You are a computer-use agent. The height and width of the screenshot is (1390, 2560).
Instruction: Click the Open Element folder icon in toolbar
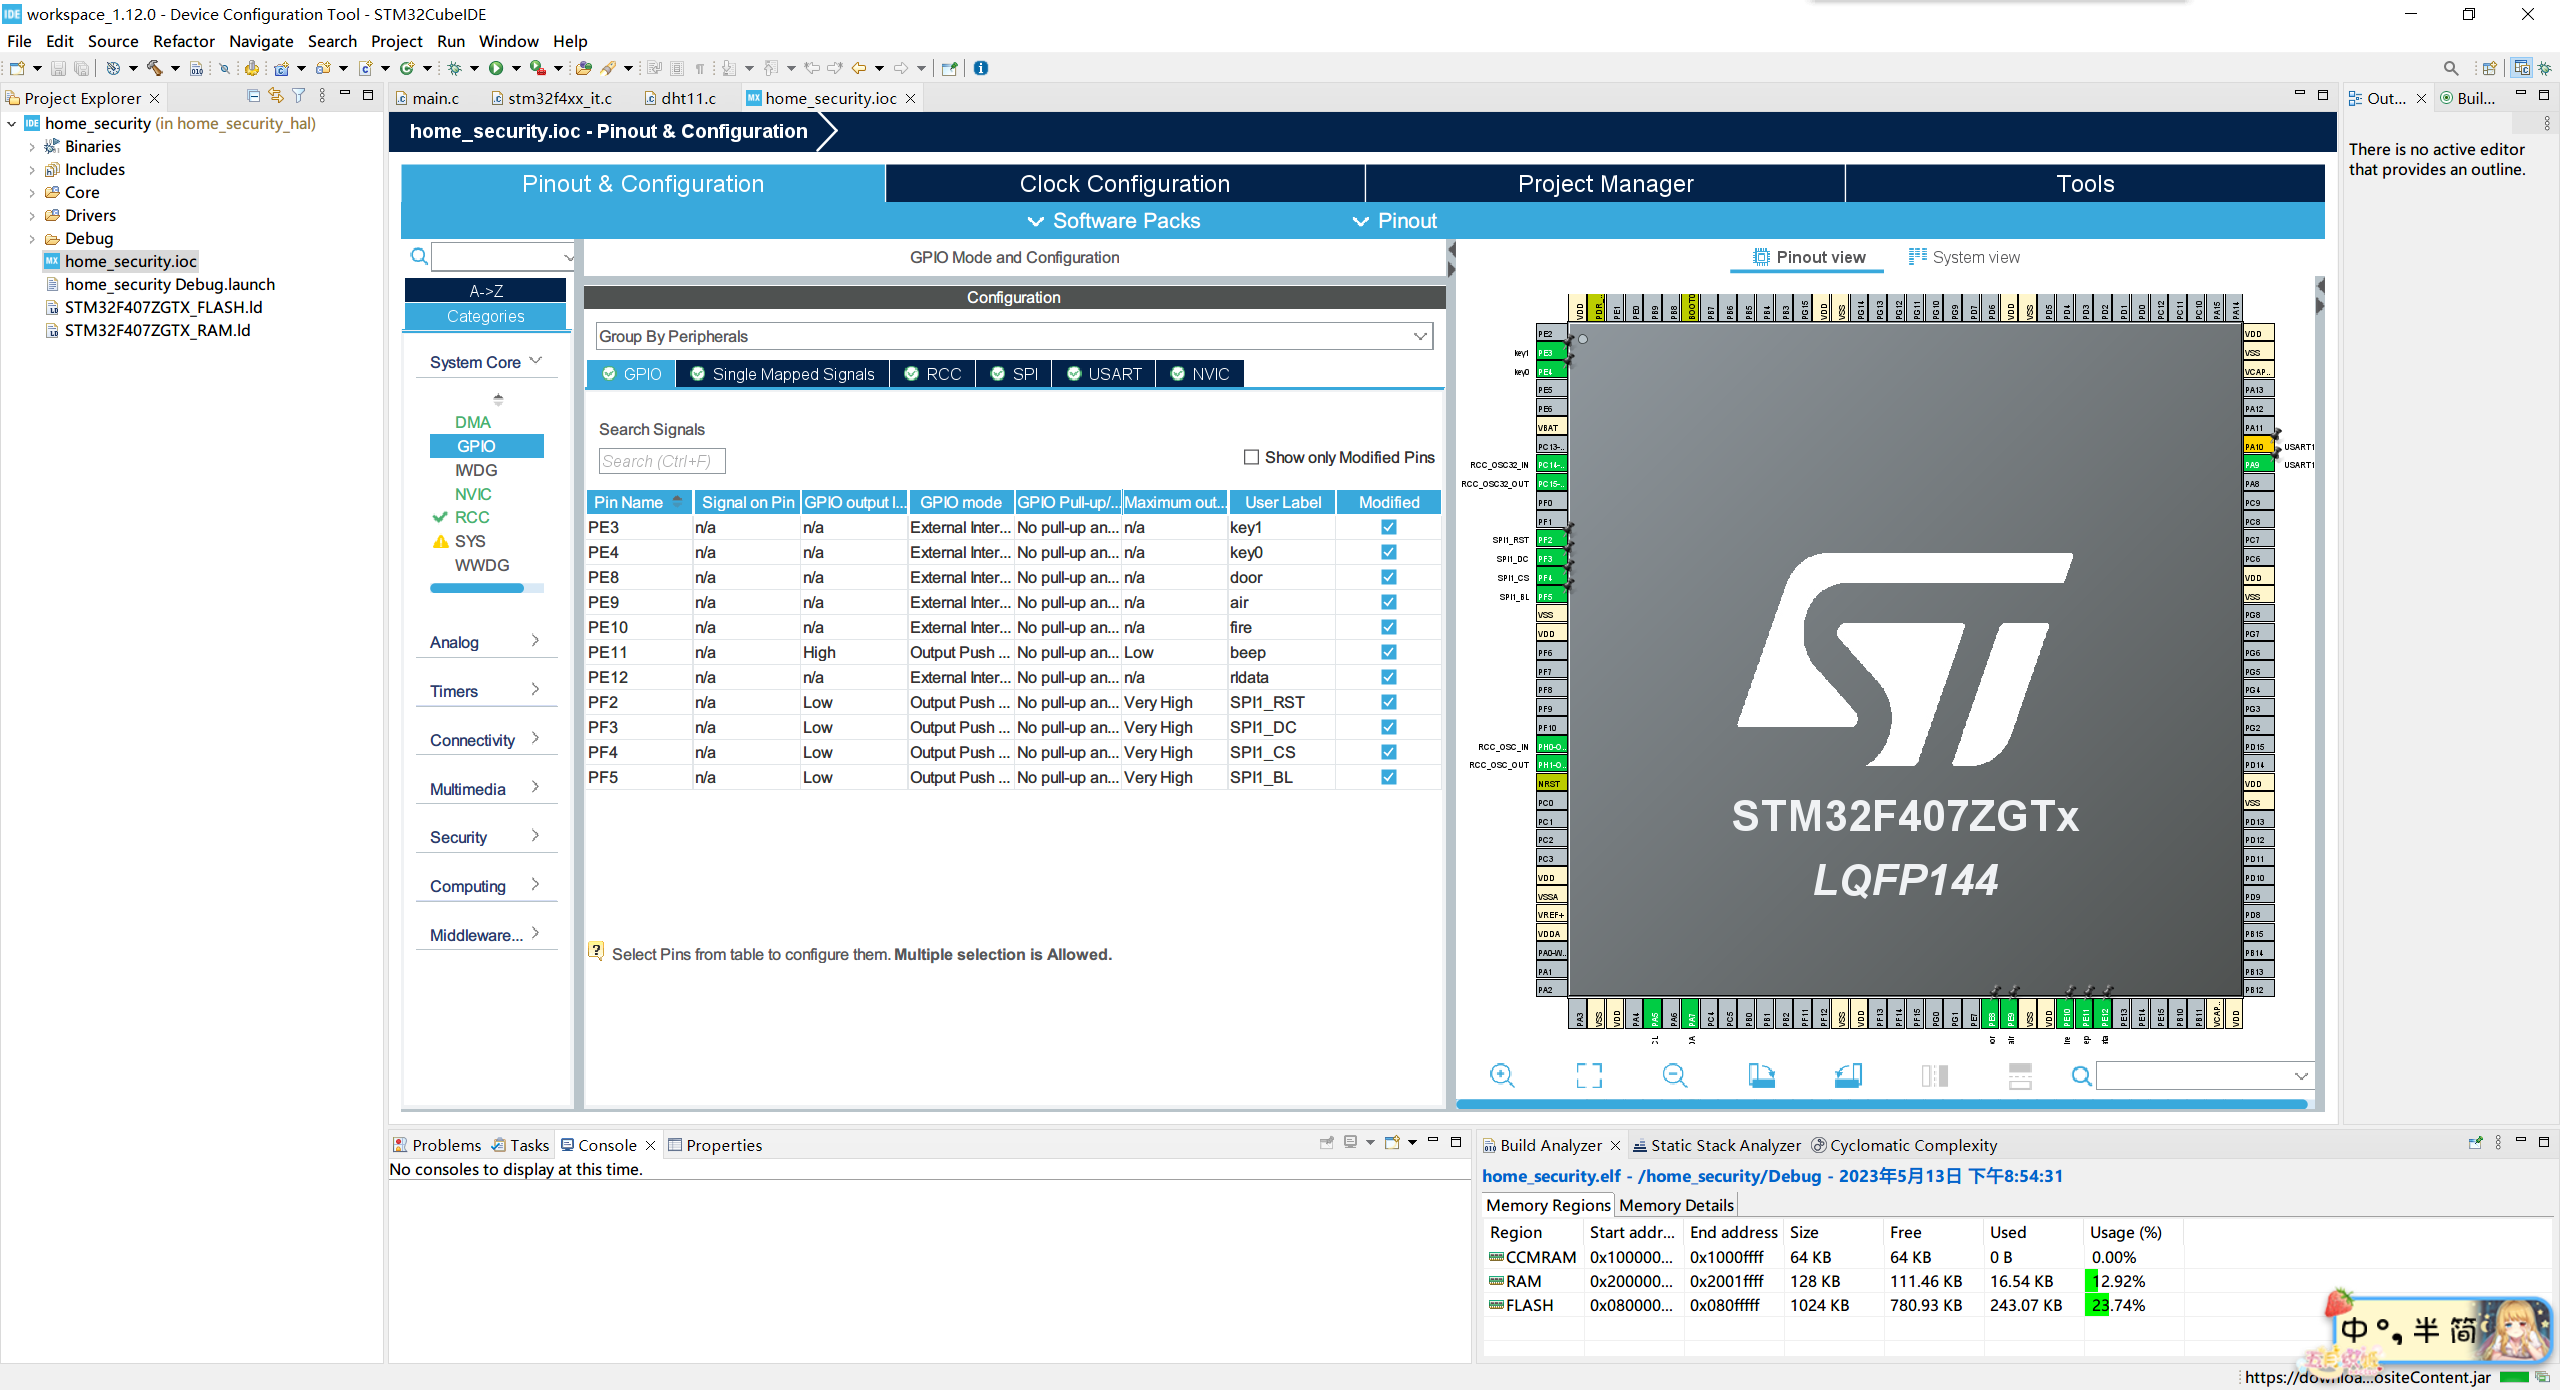tap(583, 68)
